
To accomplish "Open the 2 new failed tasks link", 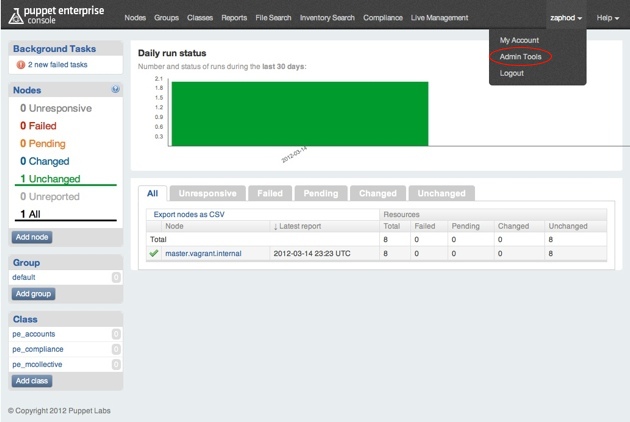I will 57,65.
